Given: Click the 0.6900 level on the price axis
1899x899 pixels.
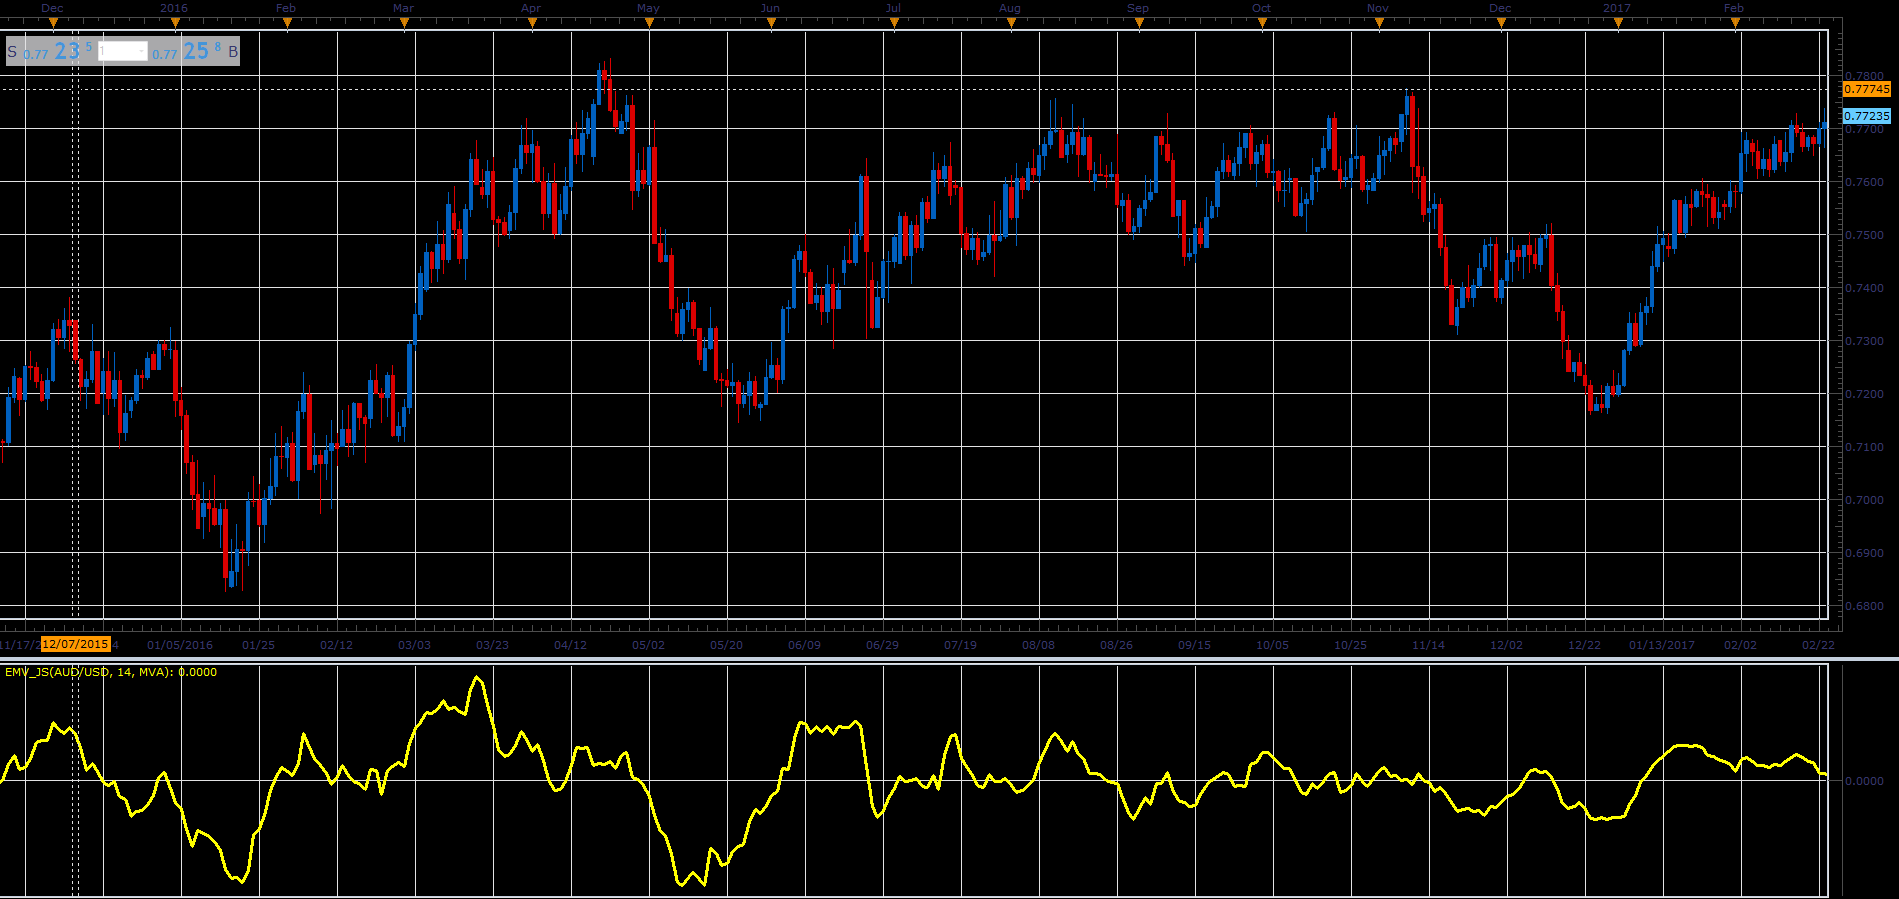Looking at the screenshot, I should [1865, 553].
